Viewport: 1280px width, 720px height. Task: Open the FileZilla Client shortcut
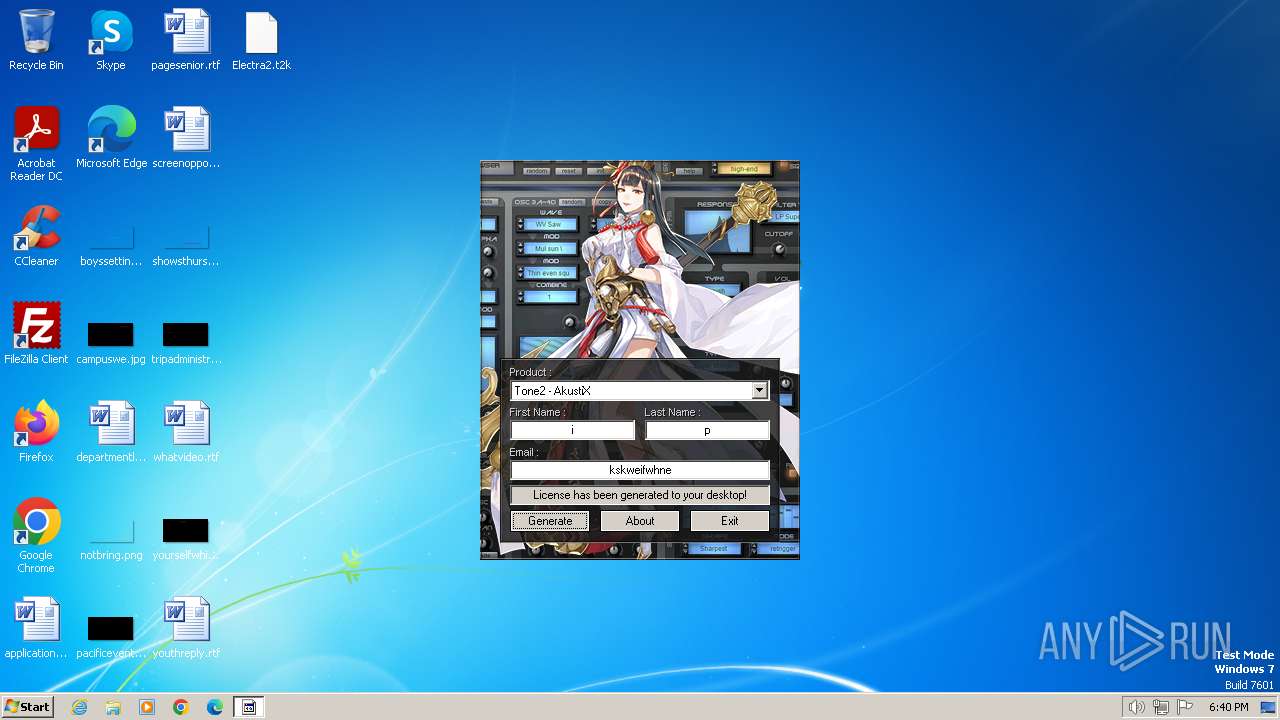click(36, 333)
